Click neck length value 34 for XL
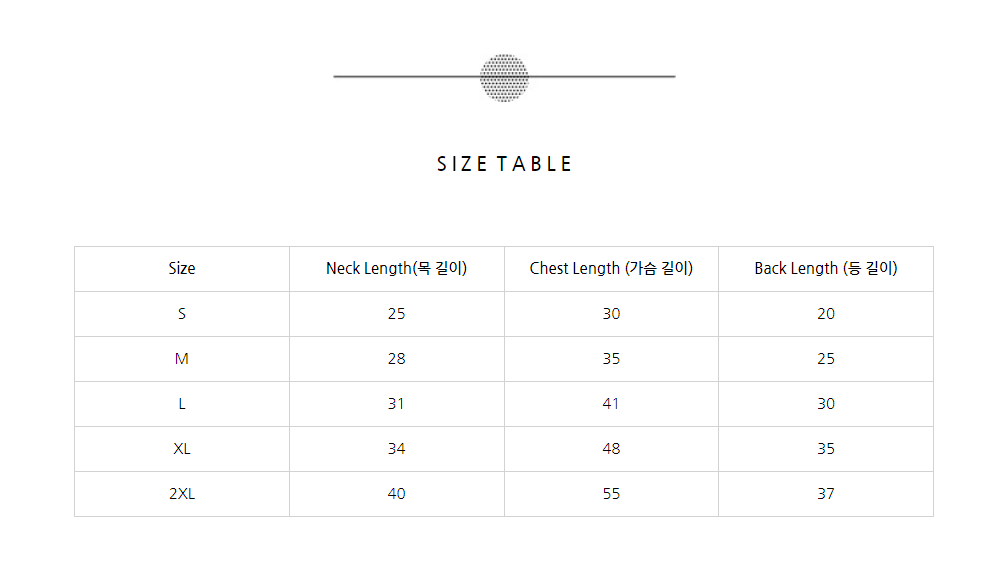 [397, 449]
